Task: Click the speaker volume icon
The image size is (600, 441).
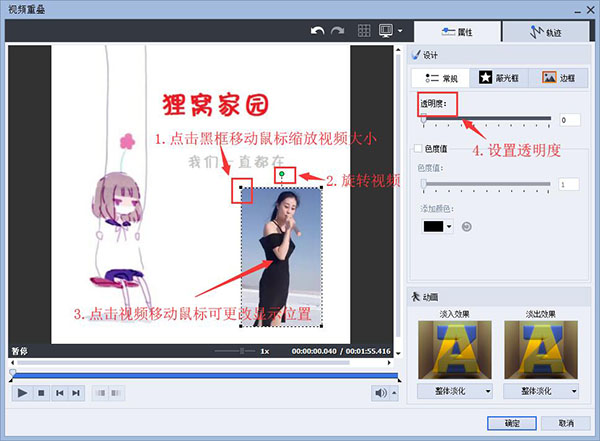Action: [x=381, y=393]
